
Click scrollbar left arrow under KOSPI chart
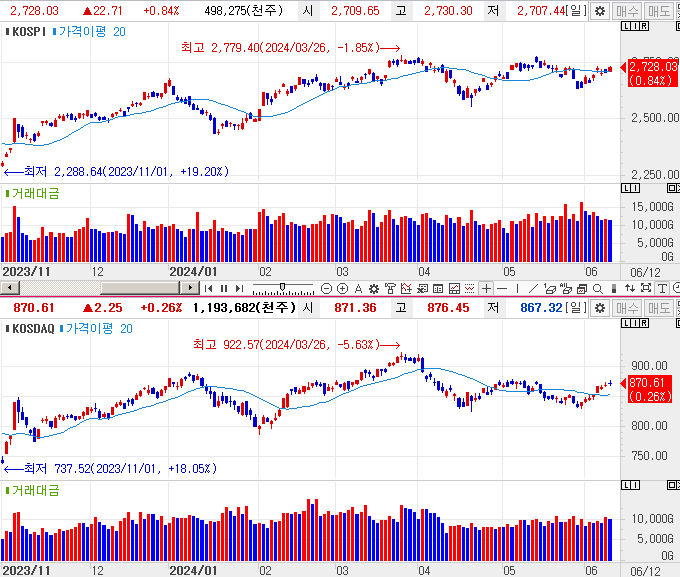[10, 288]
